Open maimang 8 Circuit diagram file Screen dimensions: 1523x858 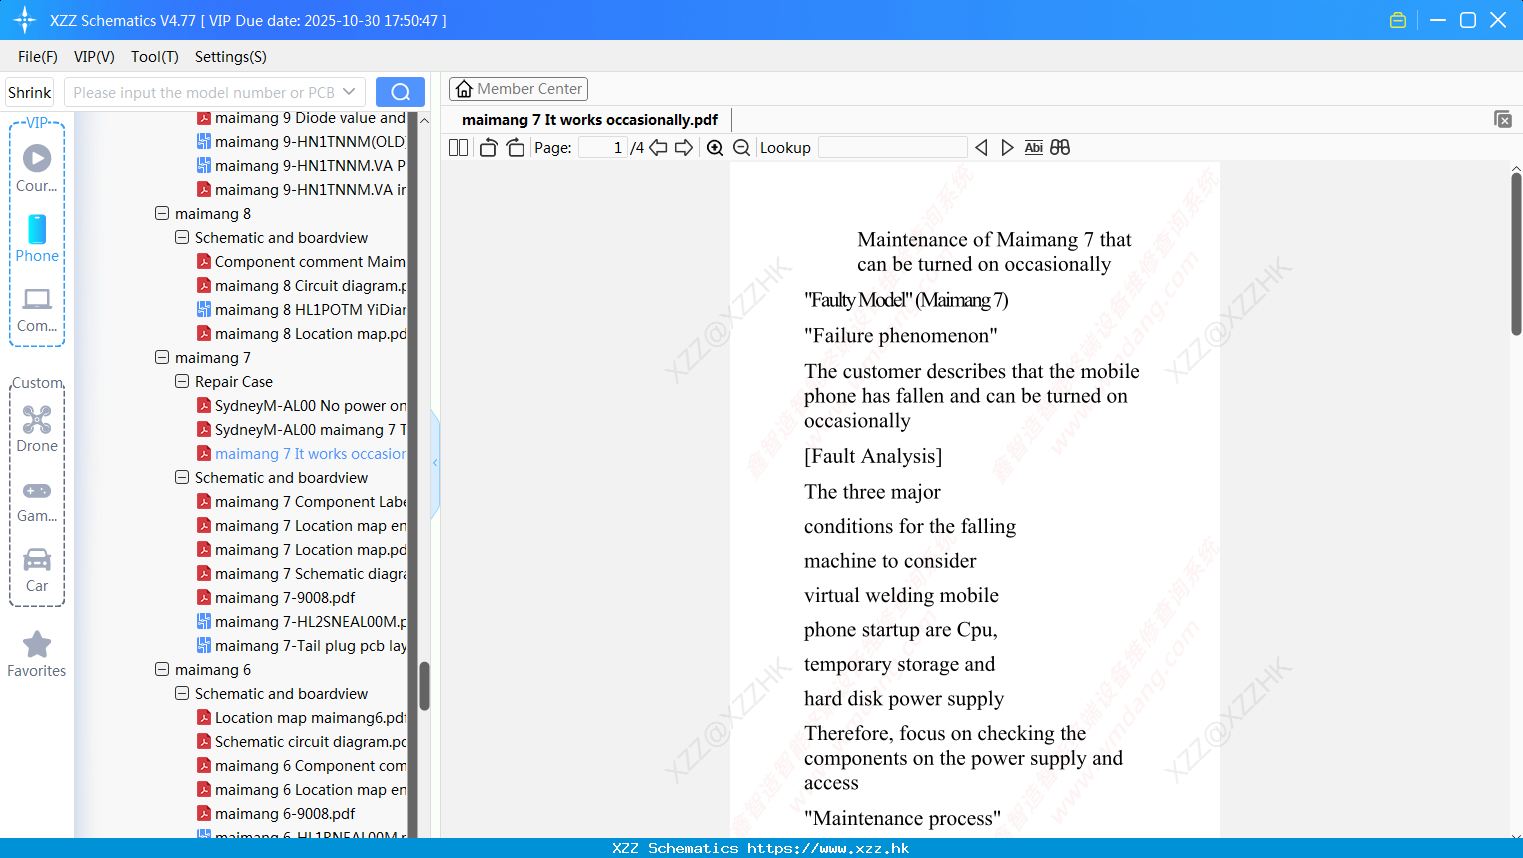click(302, 285)
